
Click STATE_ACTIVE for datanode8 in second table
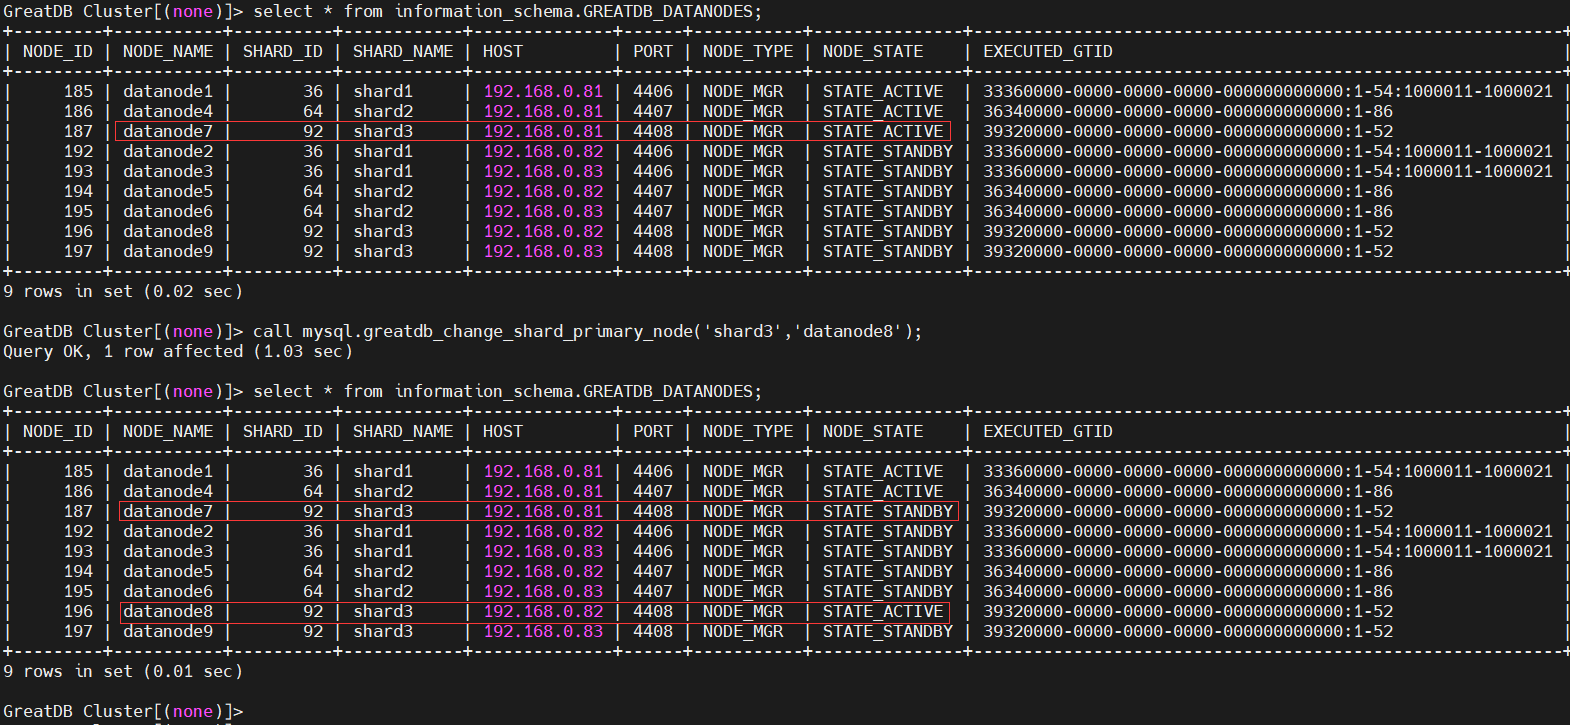tap(883, 611)
